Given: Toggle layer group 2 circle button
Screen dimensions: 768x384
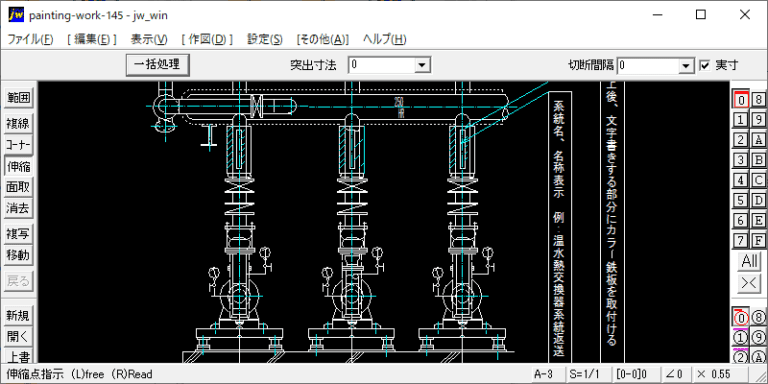Looking at the screenshot, I should [x=741, y=356].
